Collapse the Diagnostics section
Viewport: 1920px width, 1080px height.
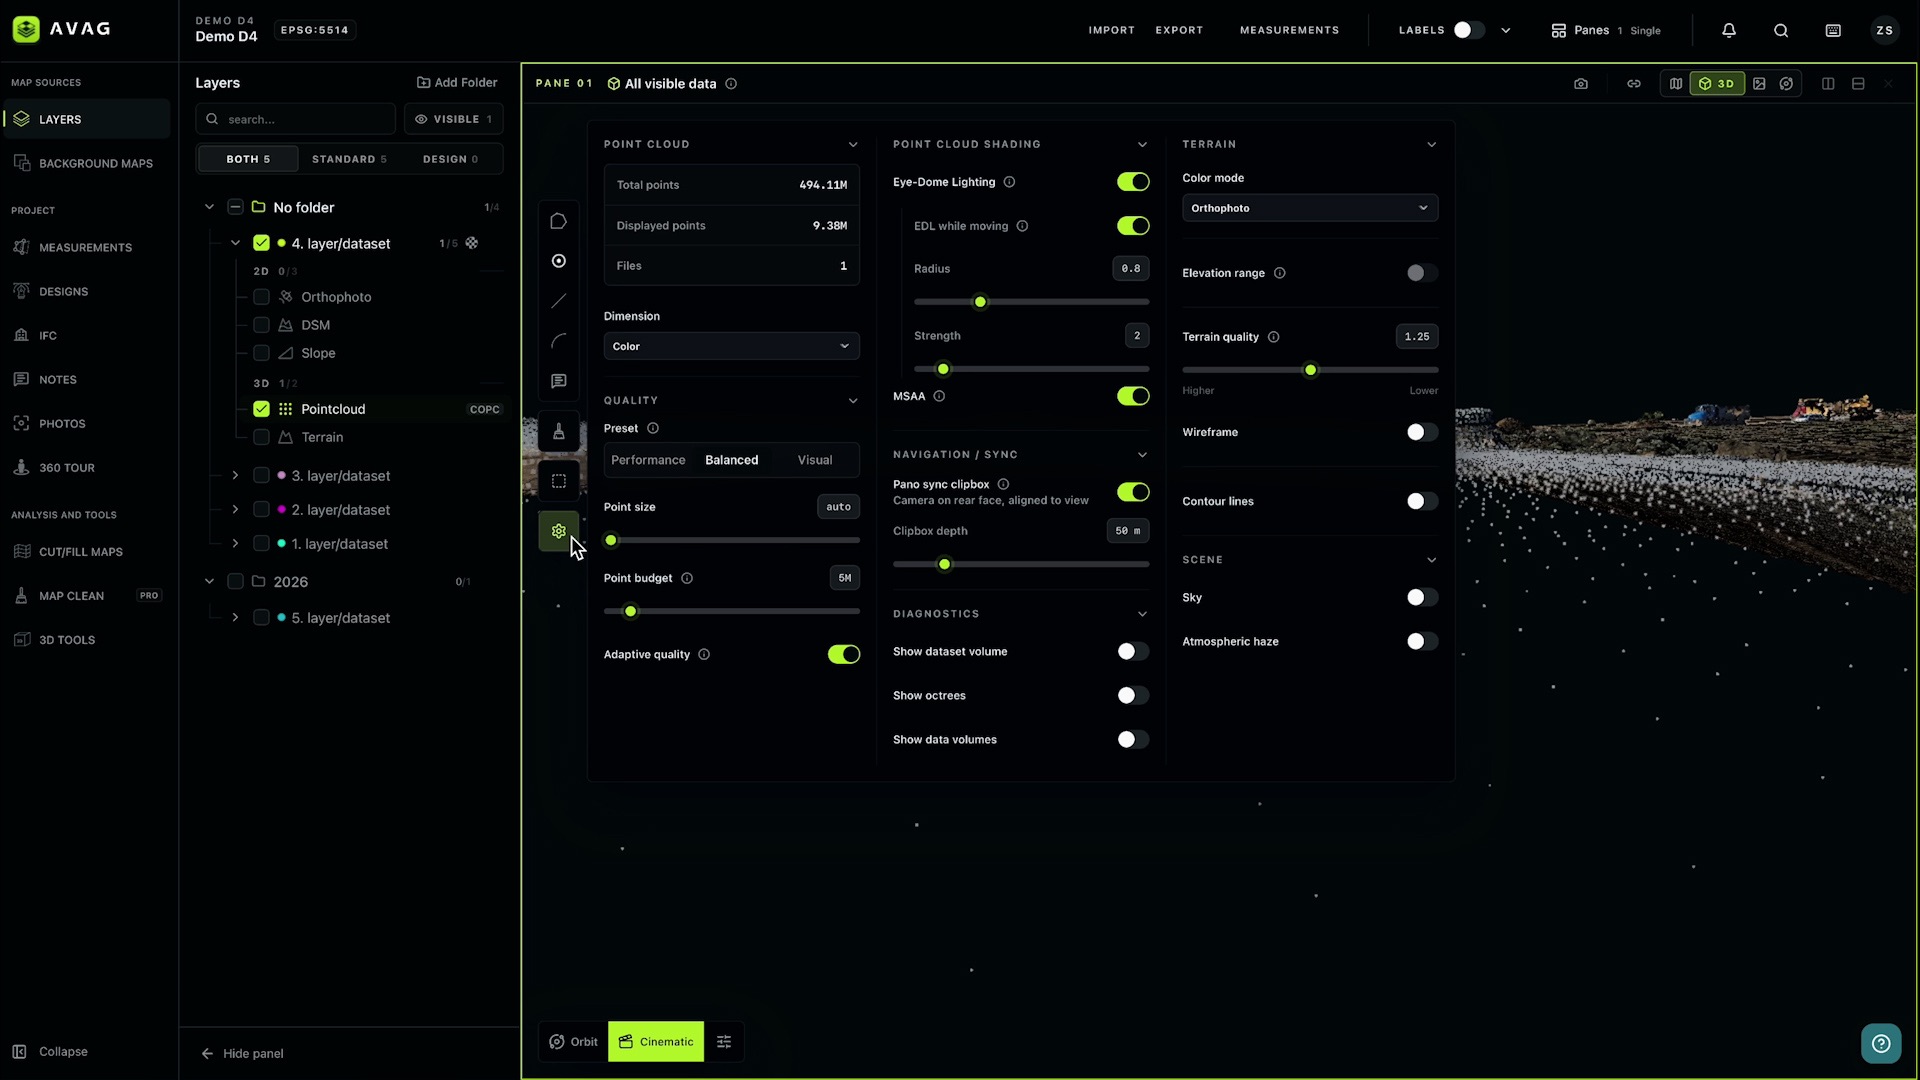pos(1142,614)
